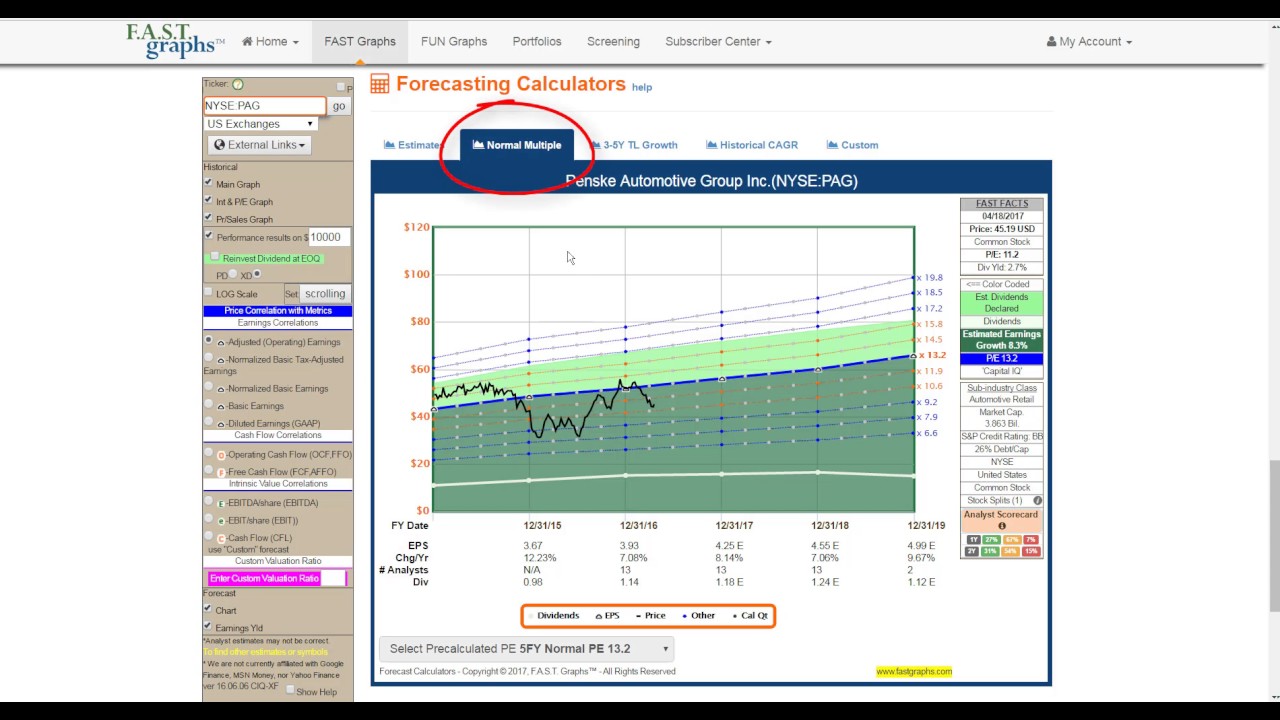
Task: Click the Analyst Scorecard info icon
Action: click(1001, 526)
